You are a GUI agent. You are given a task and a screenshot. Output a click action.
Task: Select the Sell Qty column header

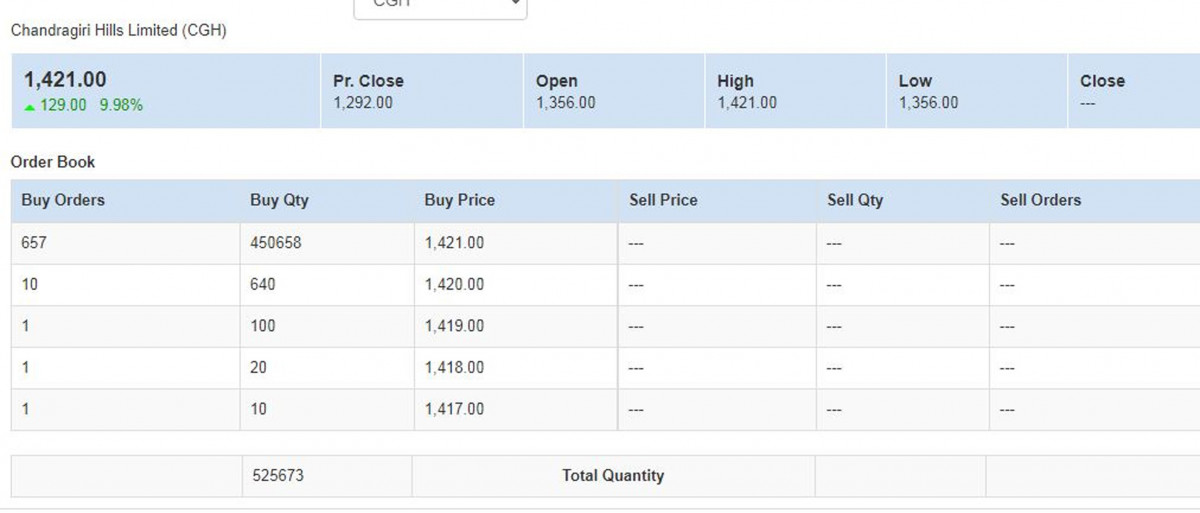[855, 200]
